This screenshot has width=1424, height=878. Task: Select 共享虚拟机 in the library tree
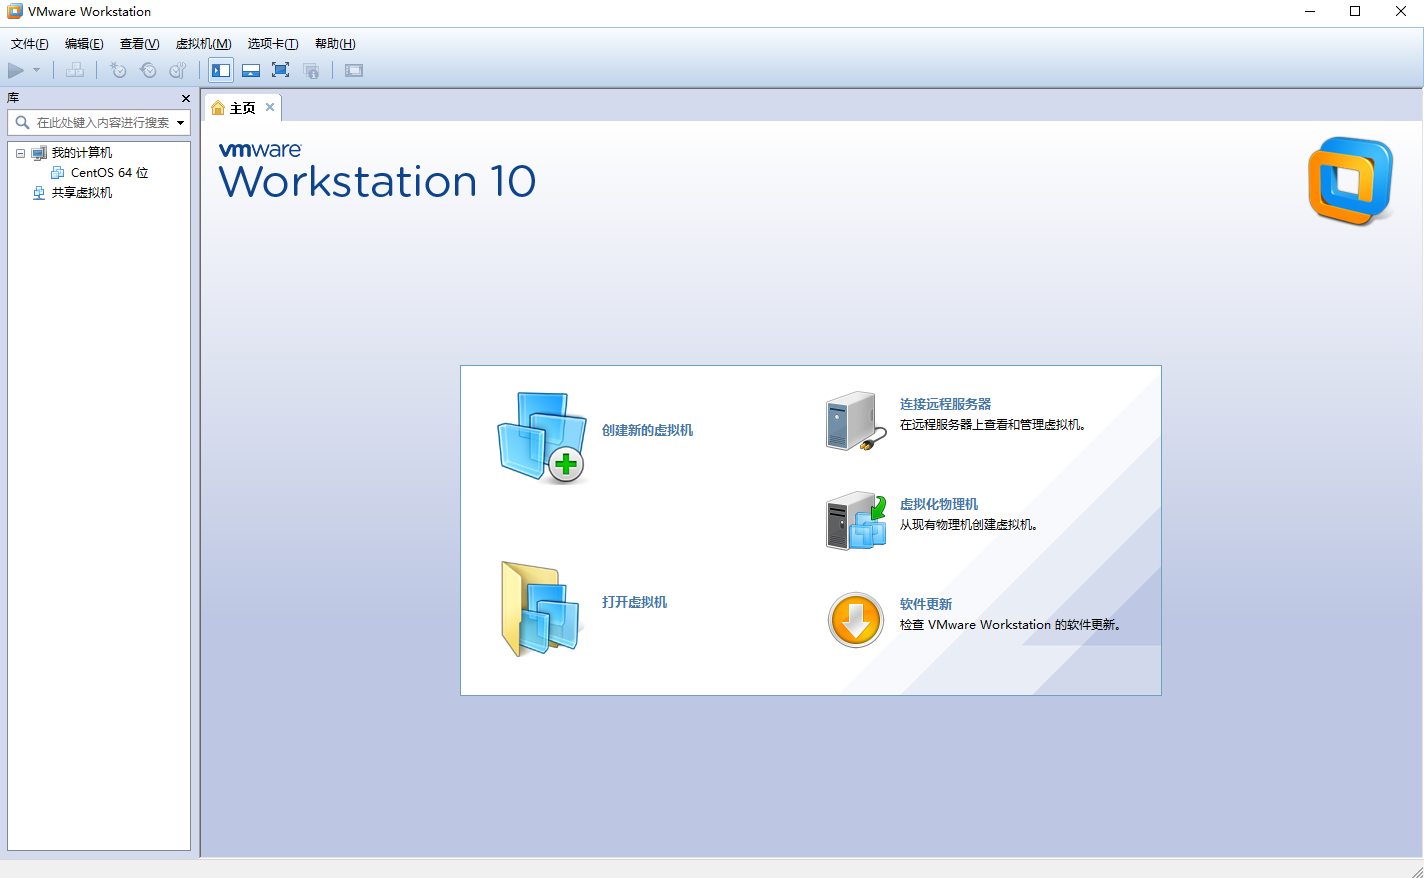[82, 193]
